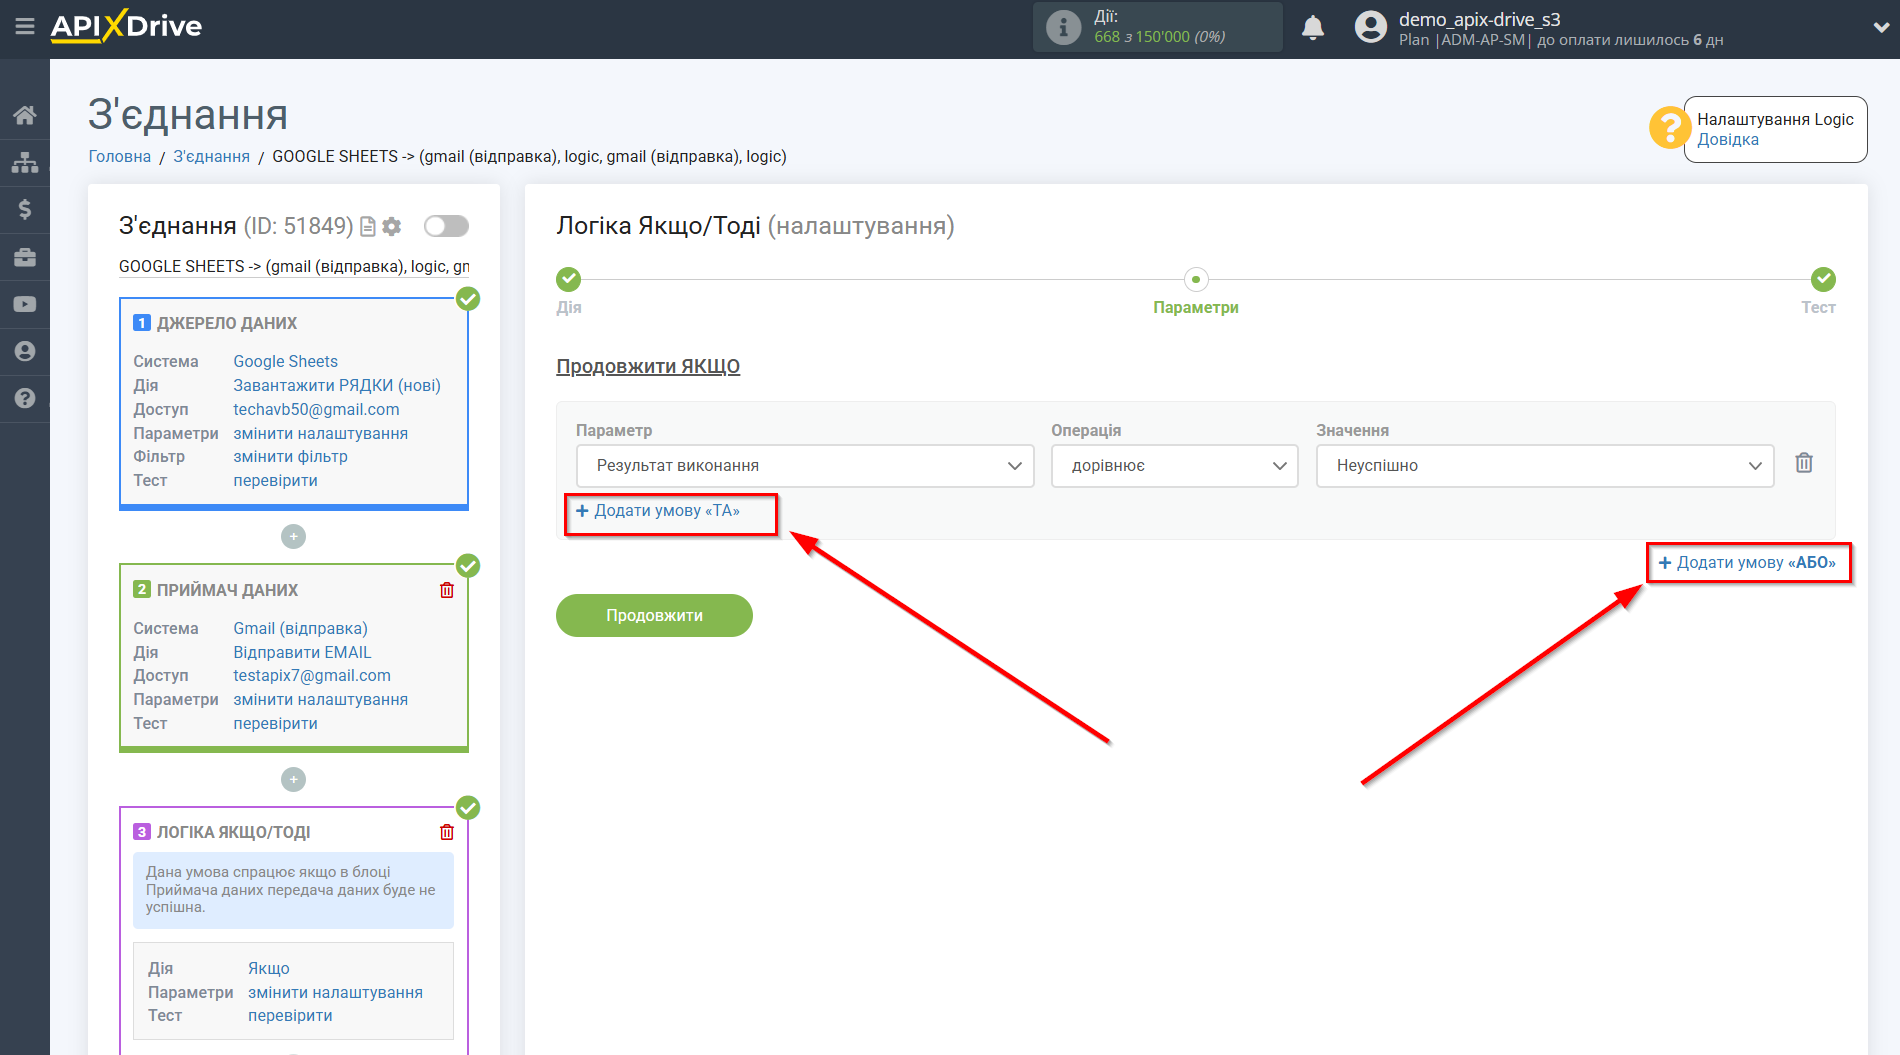Click змінити фільтр link
Image resolution: width=1900 pixels, height=1055 pixels.
click(x=291, y=457)
